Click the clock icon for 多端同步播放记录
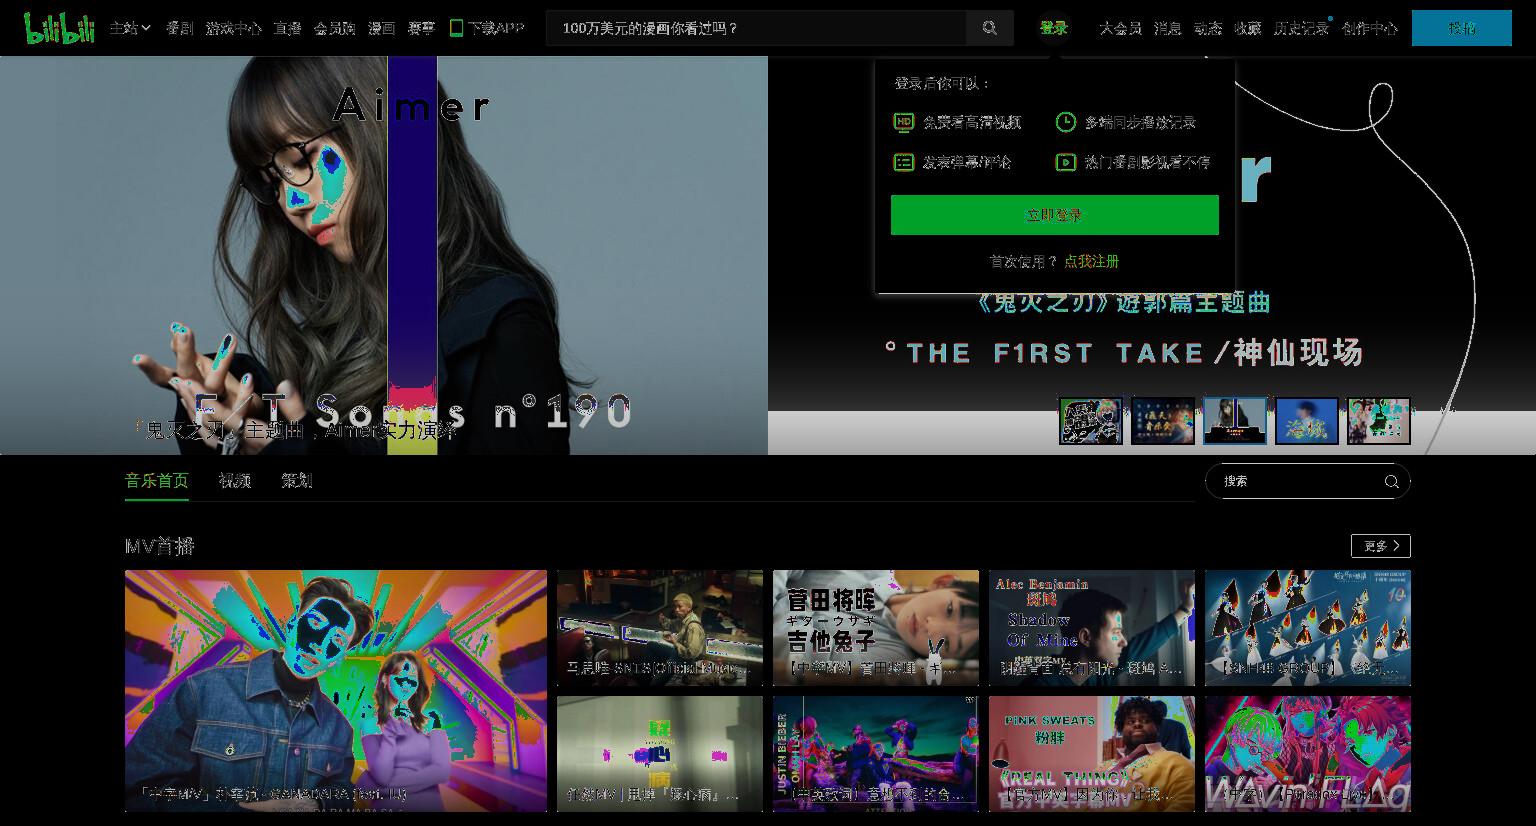The image size is (1536, 826). click(x=1066, y=122)
